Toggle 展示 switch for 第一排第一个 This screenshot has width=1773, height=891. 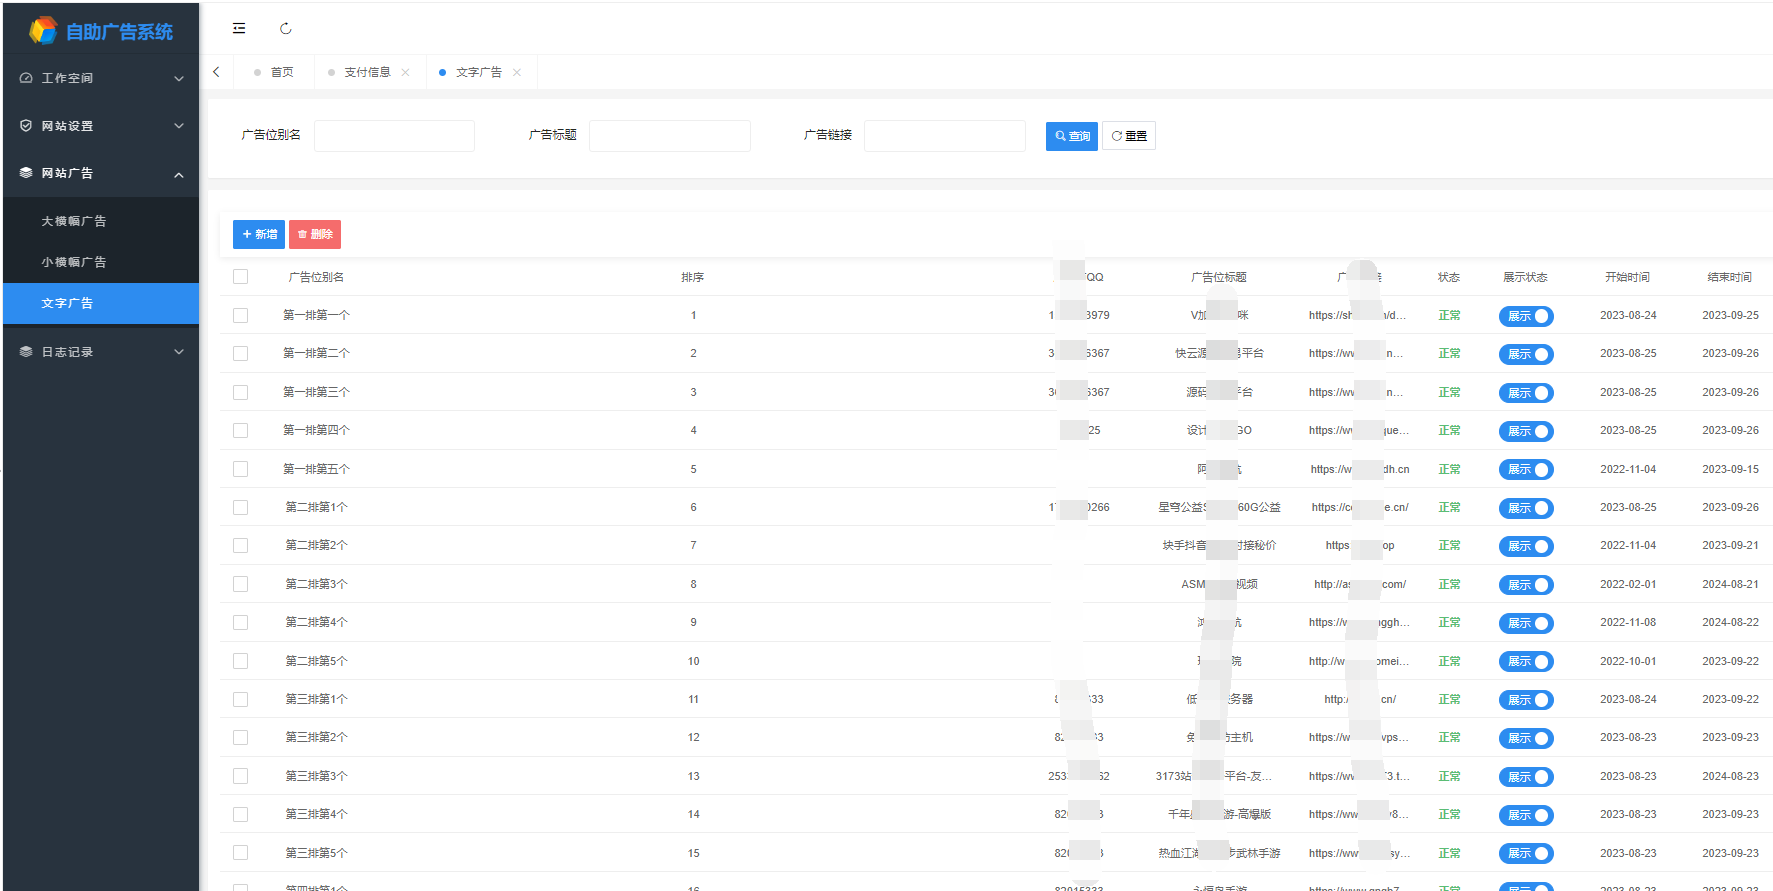(x=1526, y=316)
